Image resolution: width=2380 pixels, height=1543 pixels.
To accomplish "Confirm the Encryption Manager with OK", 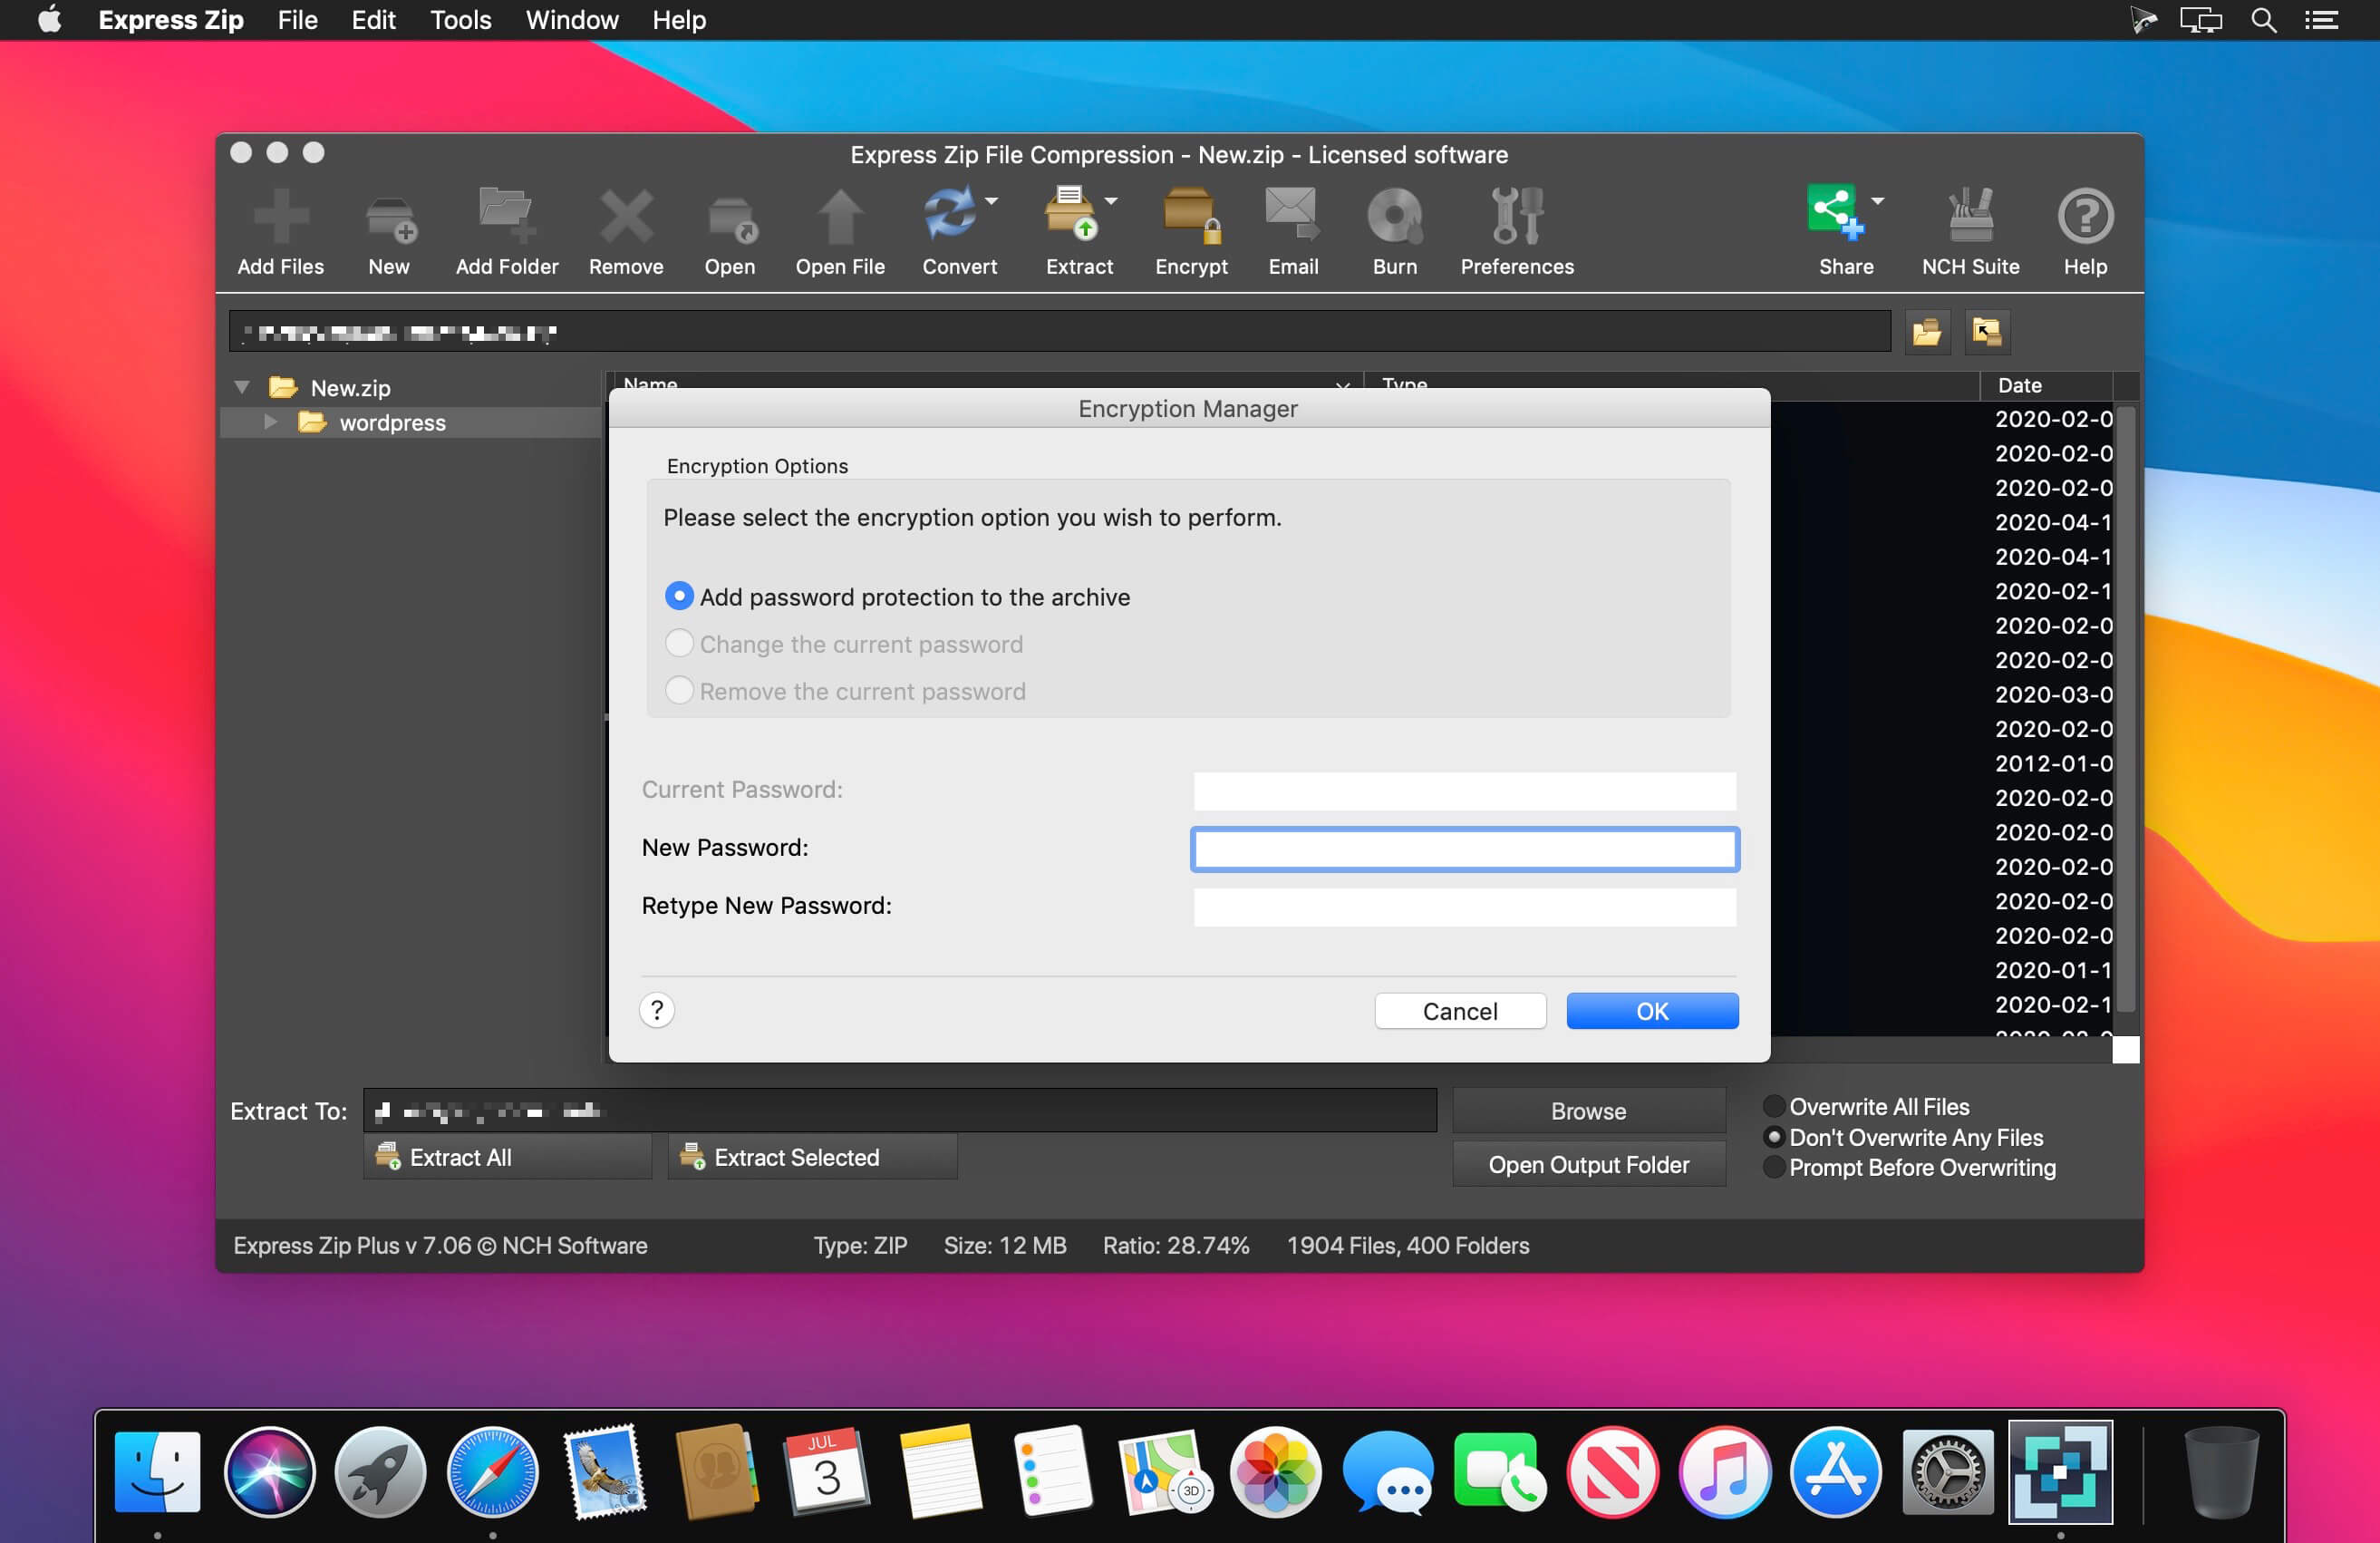I will [x=1652, y=1010].
